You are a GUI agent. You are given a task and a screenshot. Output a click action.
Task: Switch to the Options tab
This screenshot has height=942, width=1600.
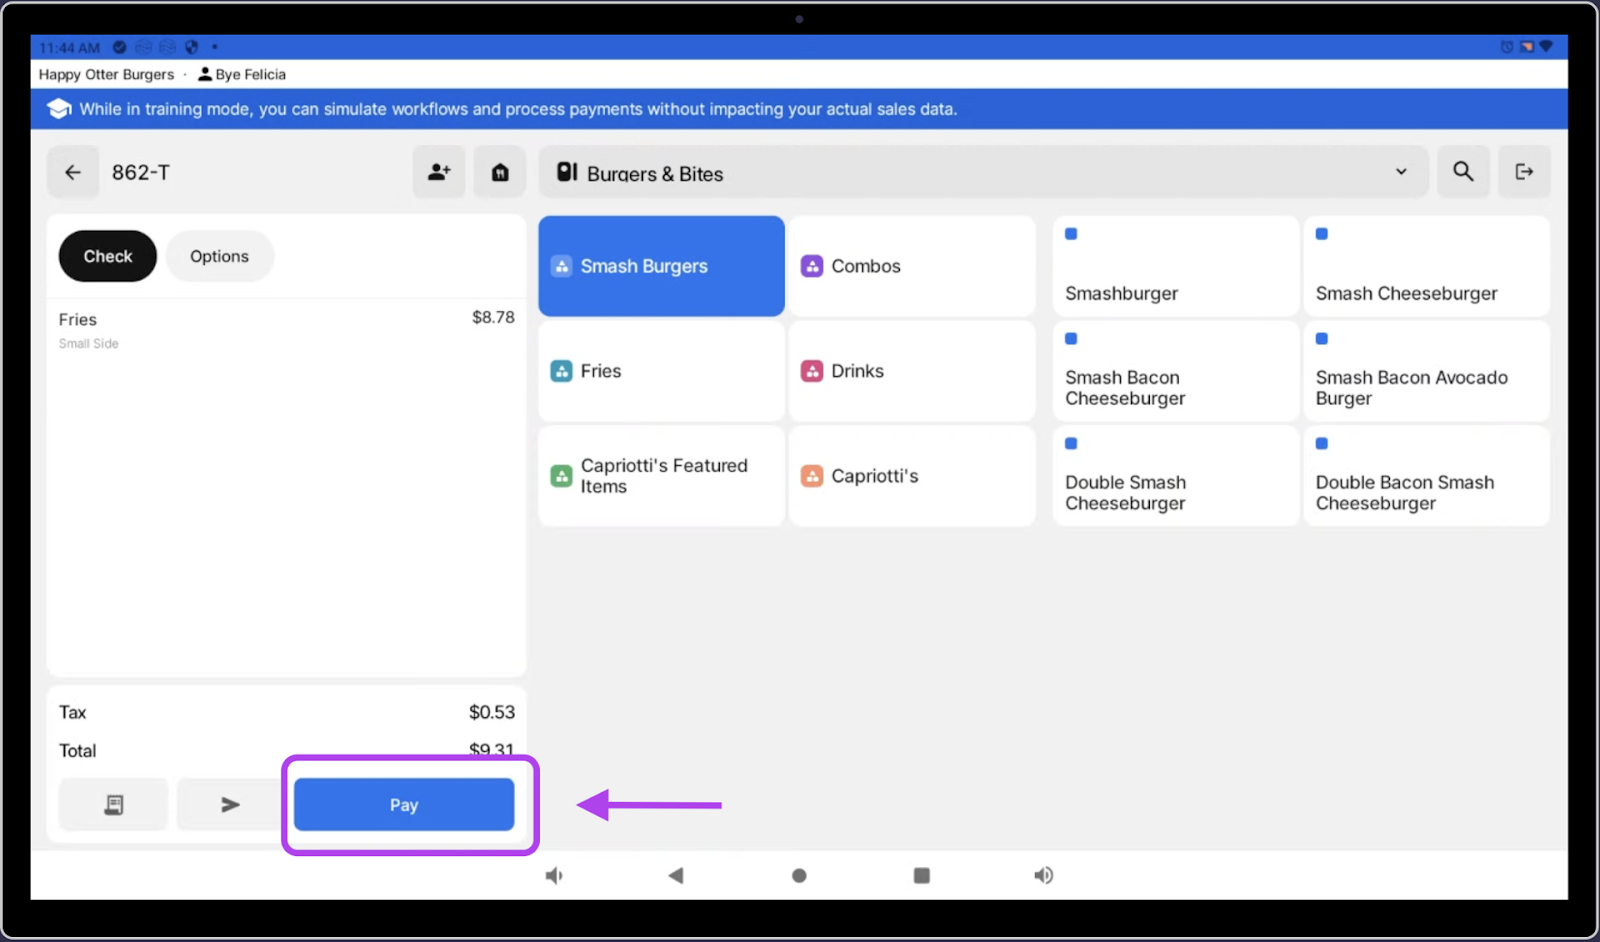(x=219, y=256)
